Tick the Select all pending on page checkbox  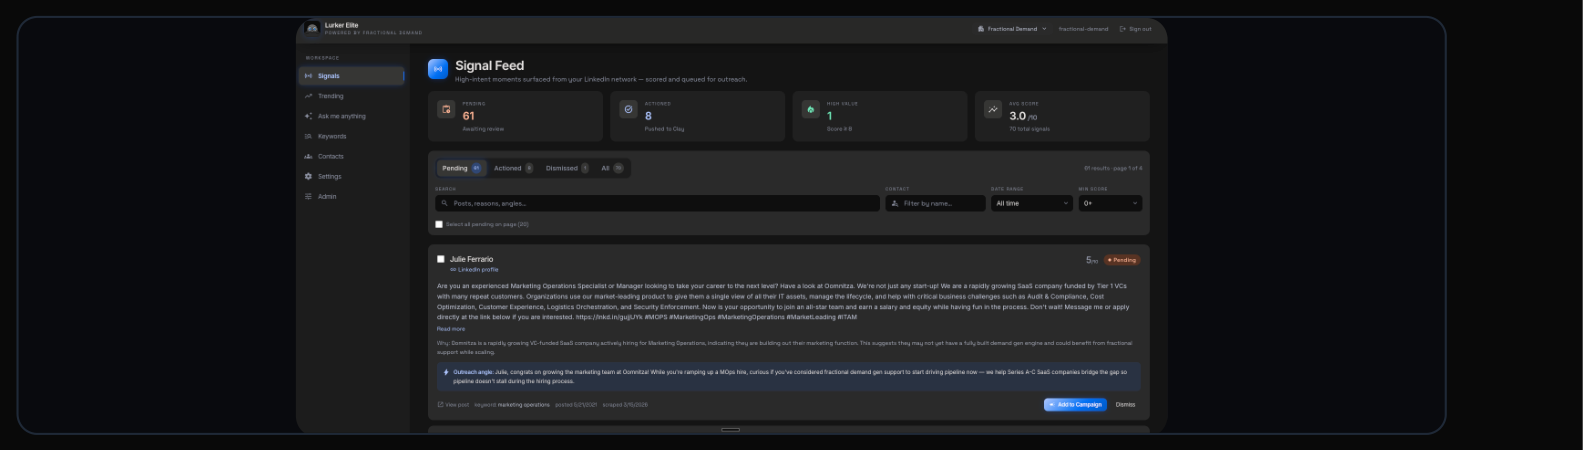click(x=439, y=224)
